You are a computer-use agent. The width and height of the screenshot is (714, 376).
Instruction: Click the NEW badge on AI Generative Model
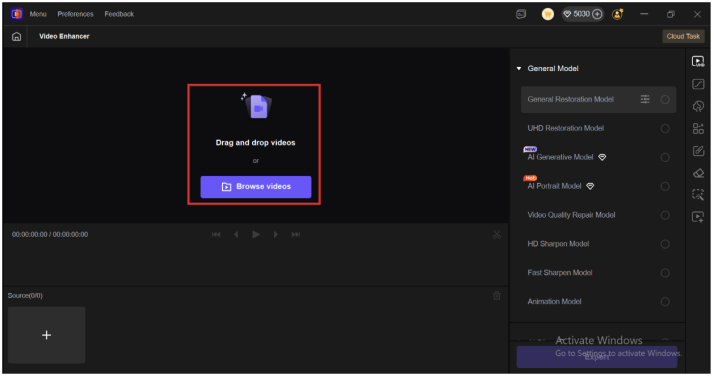pos(530,149)
